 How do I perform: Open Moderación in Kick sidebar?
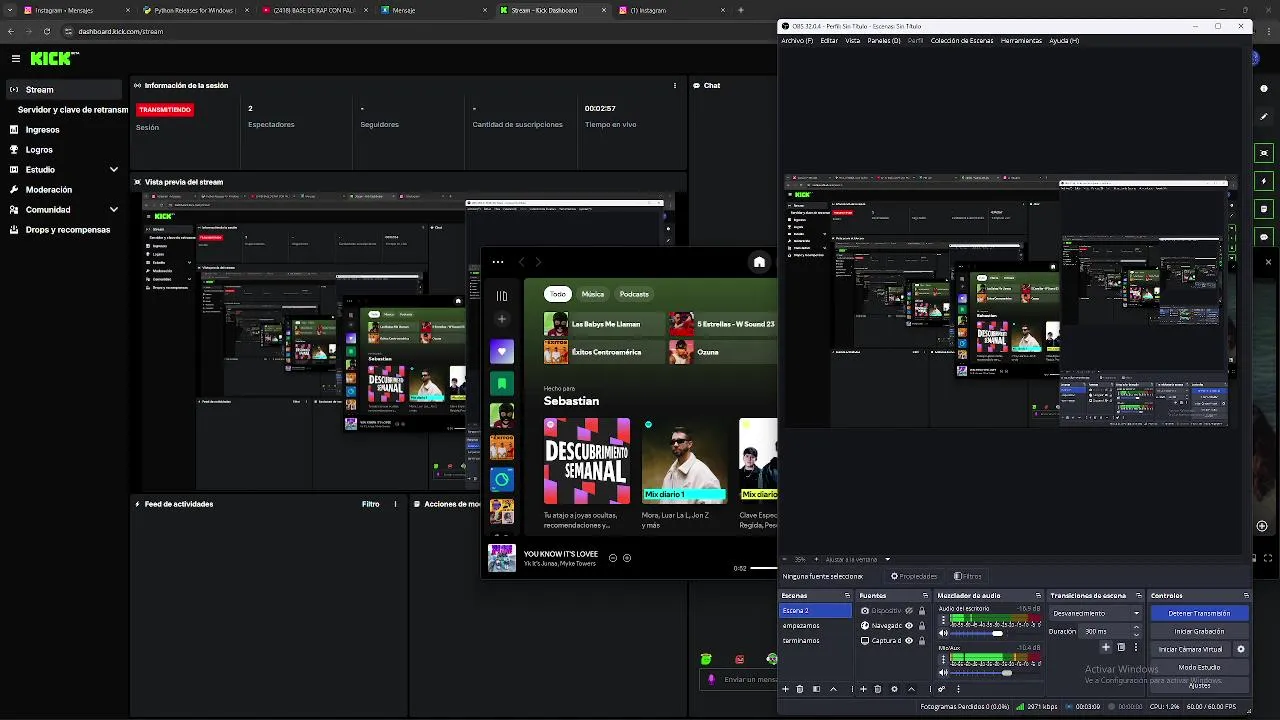(x=49, y=190)
